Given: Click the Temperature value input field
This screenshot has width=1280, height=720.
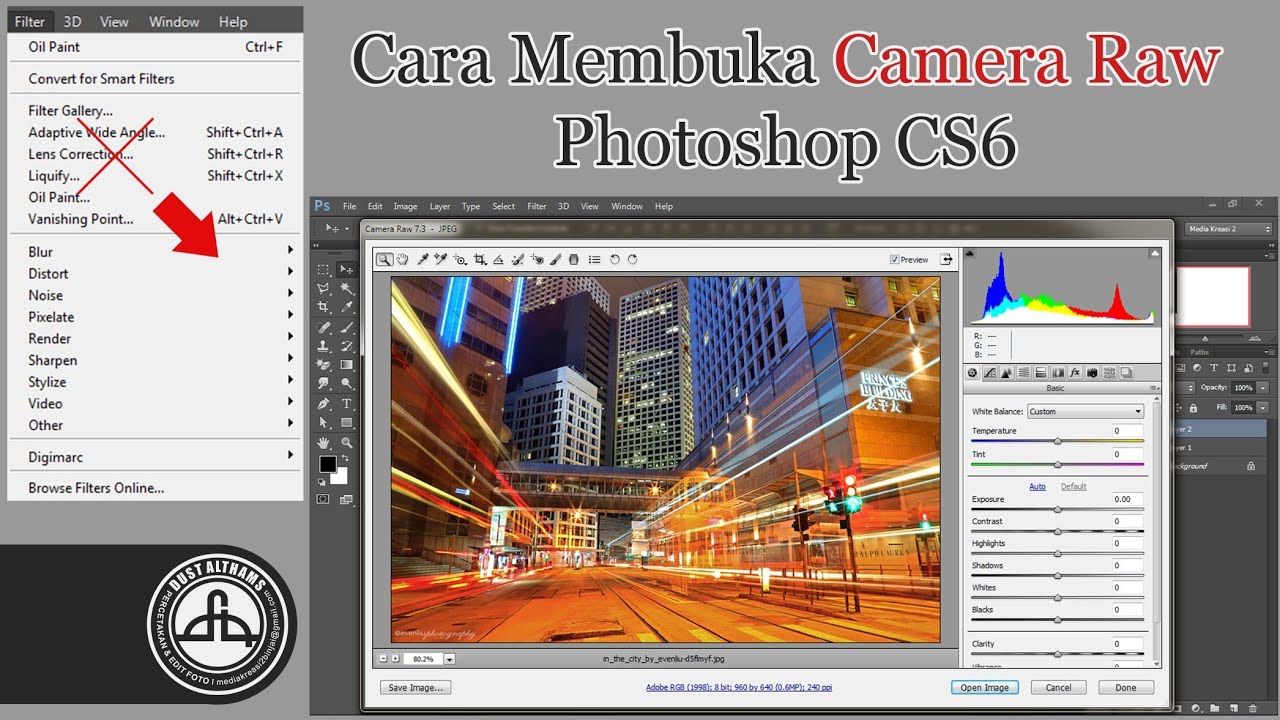Looking at the screenshot, I should (1128, 431).
